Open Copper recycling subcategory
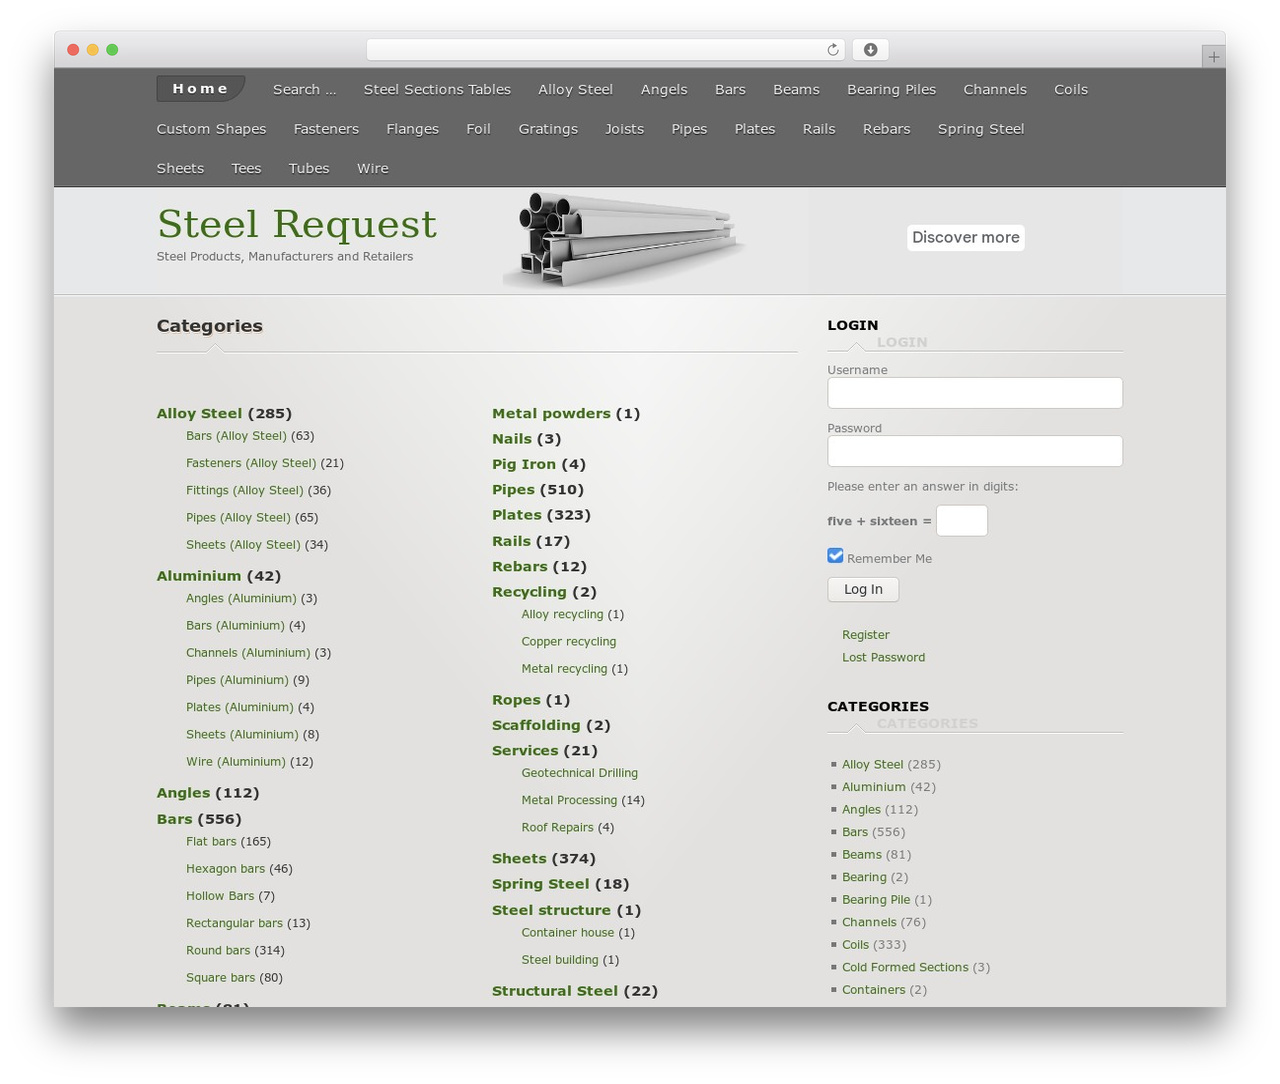Image resolution: width=1280 pixels, height=1084 pixels. click(x=569, y=642)
